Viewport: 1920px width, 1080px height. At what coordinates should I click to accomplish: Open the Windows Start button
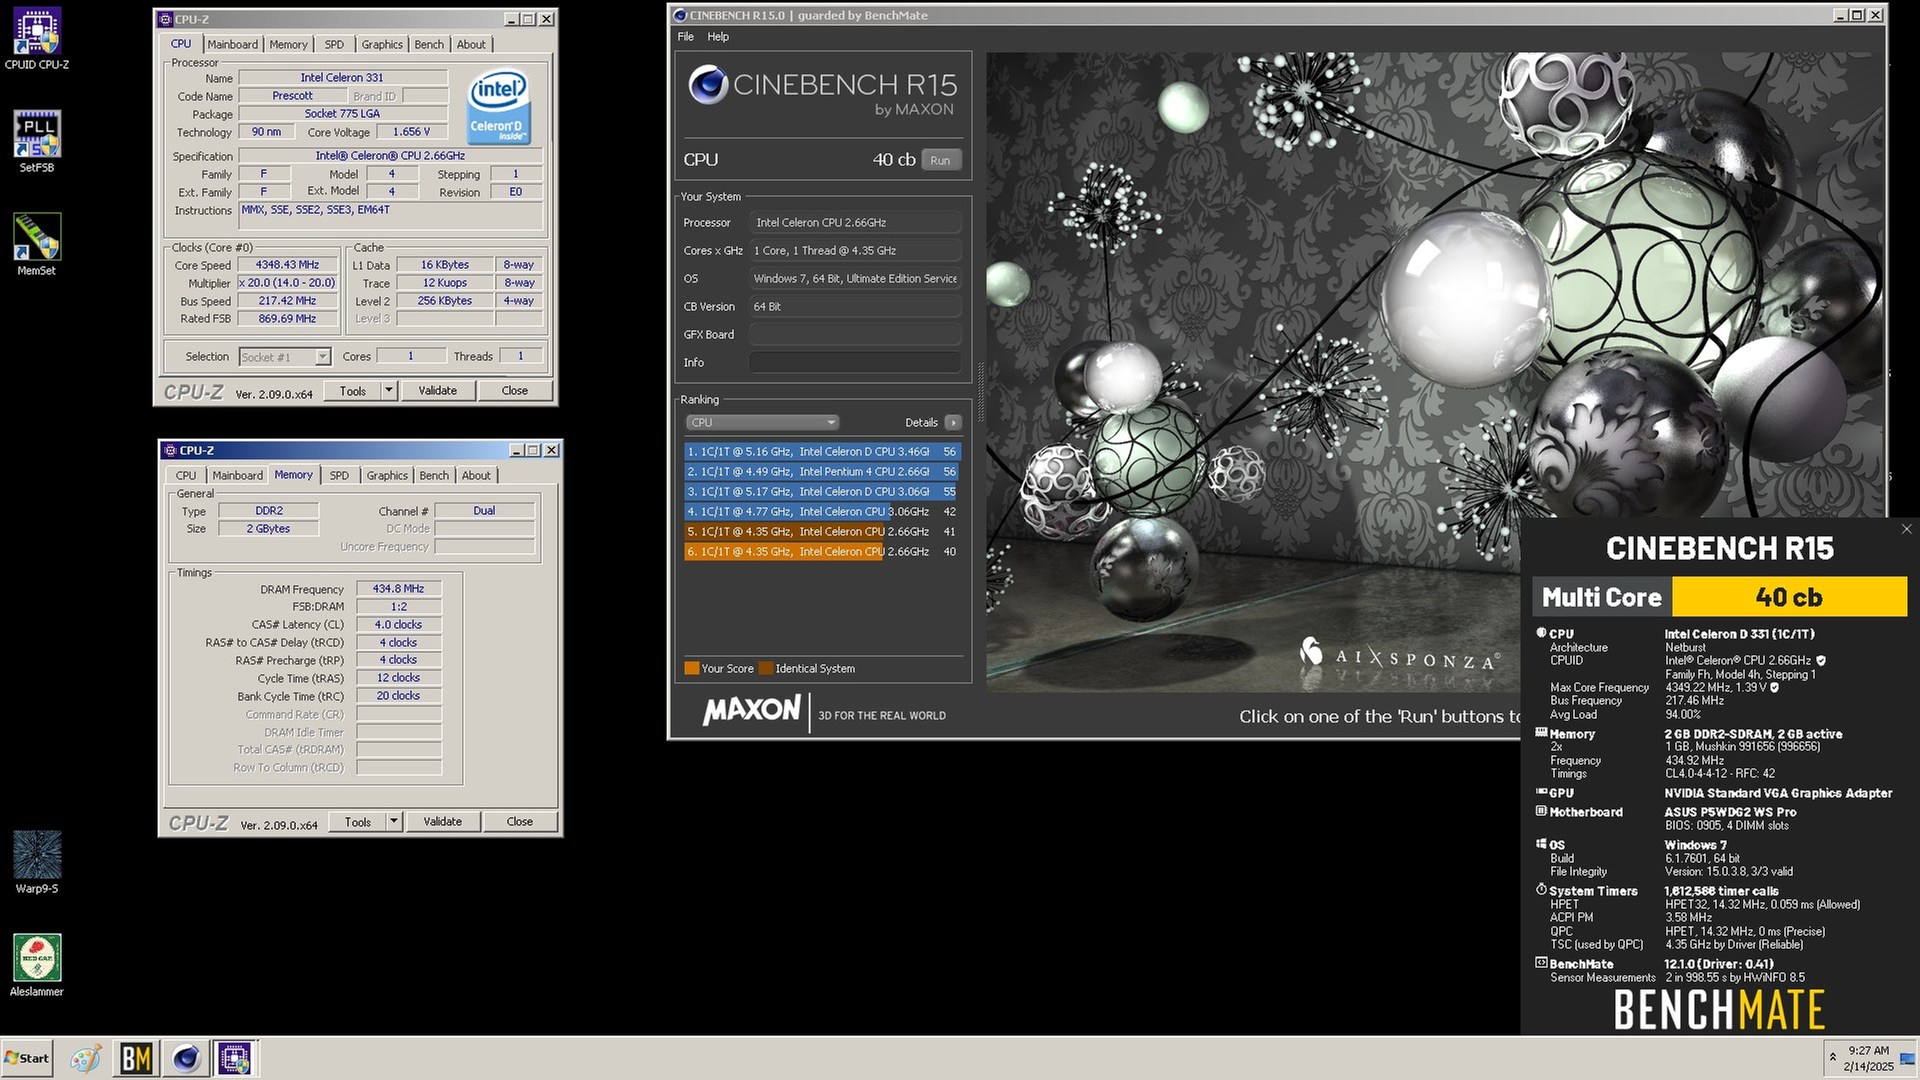click(27, 1058)
